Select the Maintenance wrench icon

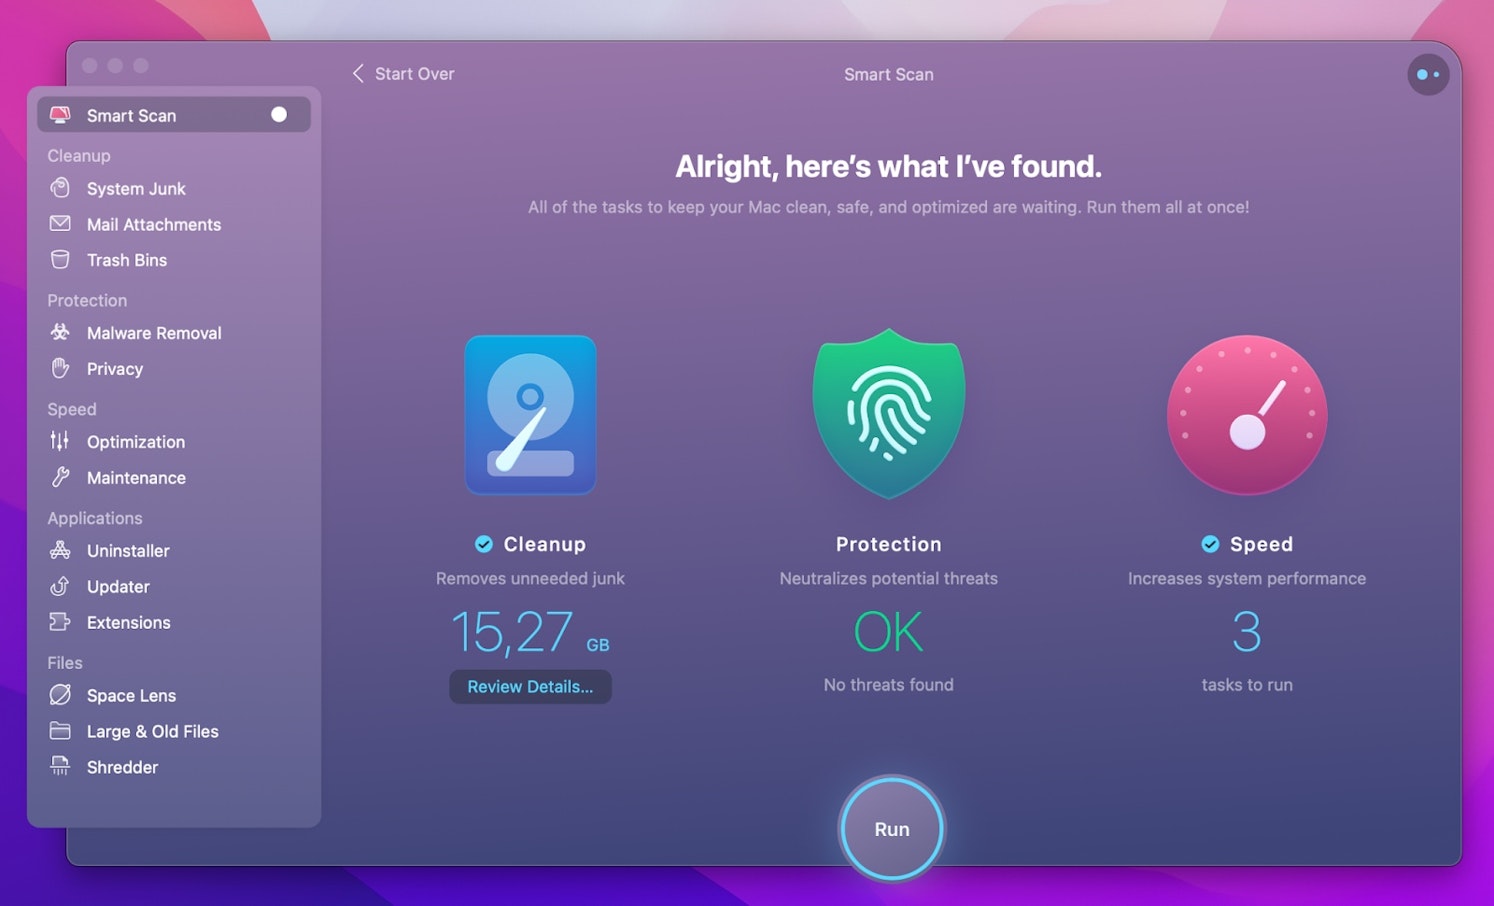[60, 477]
